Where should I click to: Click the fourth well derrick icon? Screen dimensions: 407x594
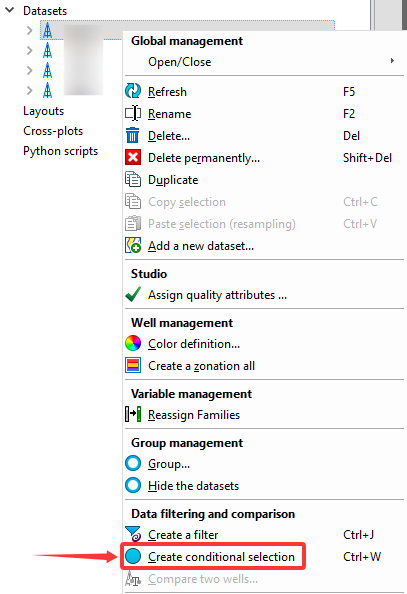click(x=47, y=91)
